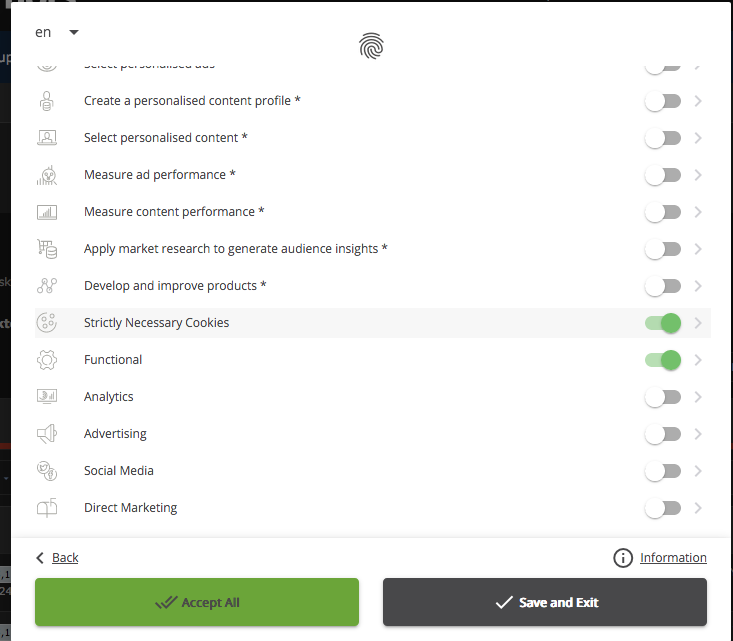Click the Analytics chart icon
733x641 pixels.
pyautogui.click(x=47, y=396)
